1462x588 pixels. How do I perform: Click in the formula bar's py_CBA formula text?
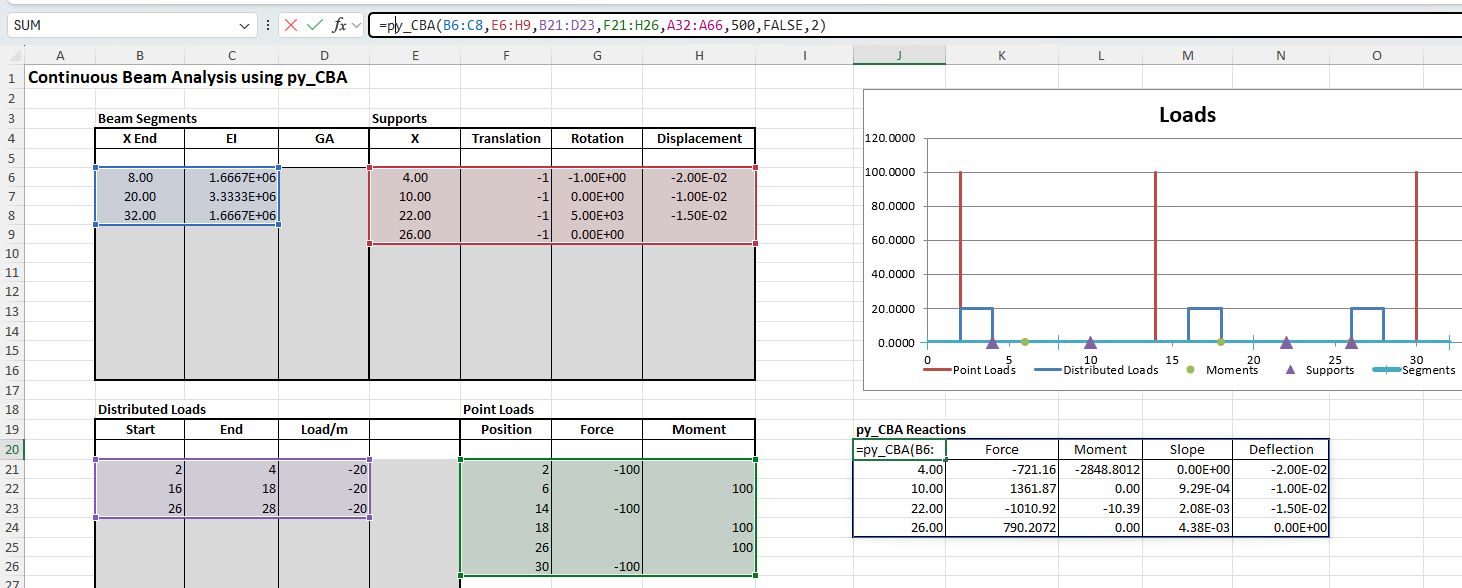click(600, 25)
